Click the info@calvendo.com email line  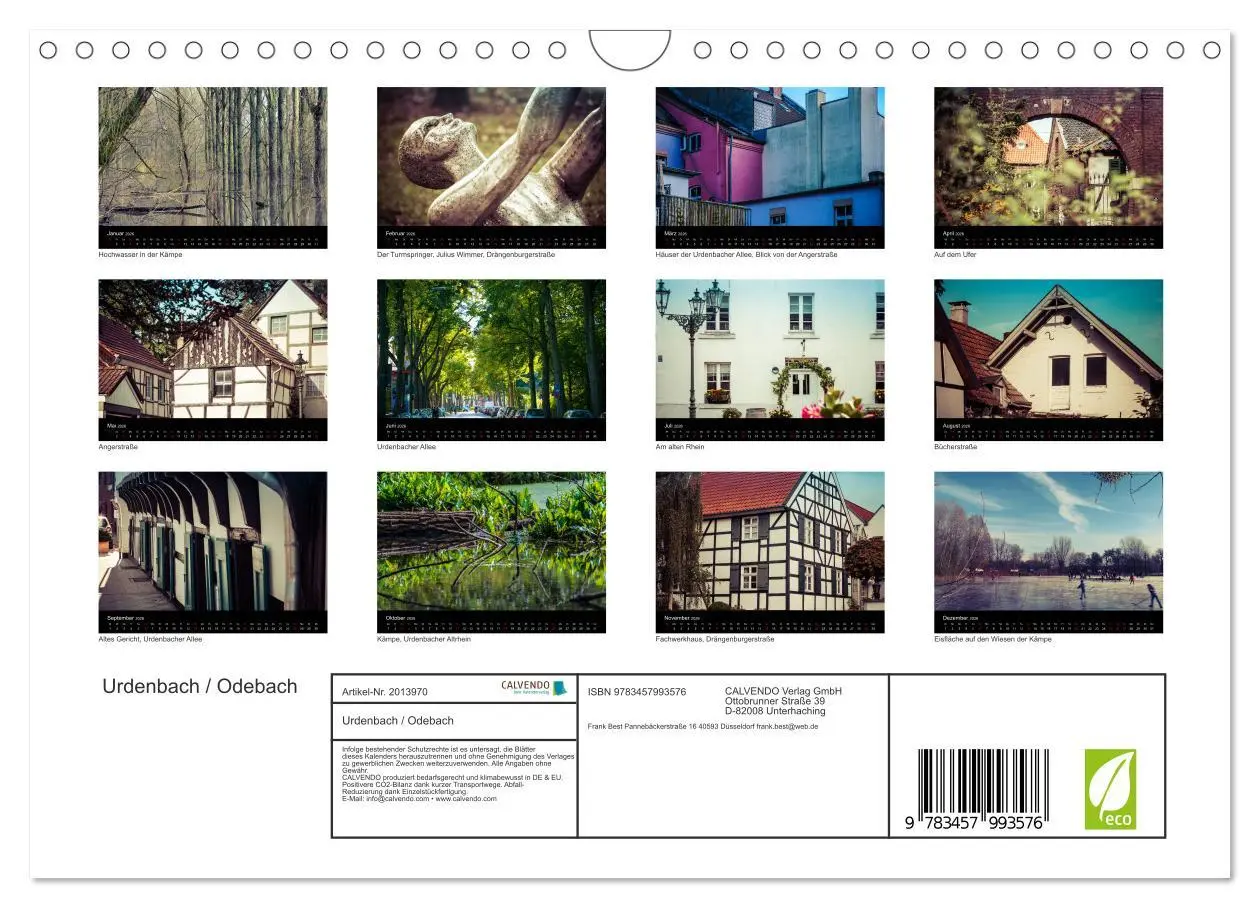click(x=419, y=798)
